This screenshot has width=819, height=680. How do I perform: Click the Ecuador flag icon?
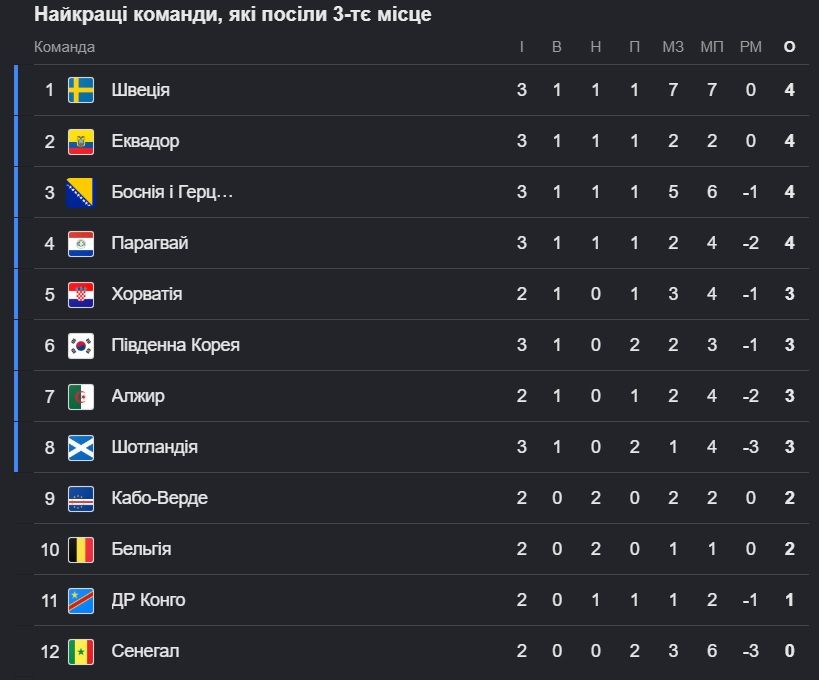81,141
